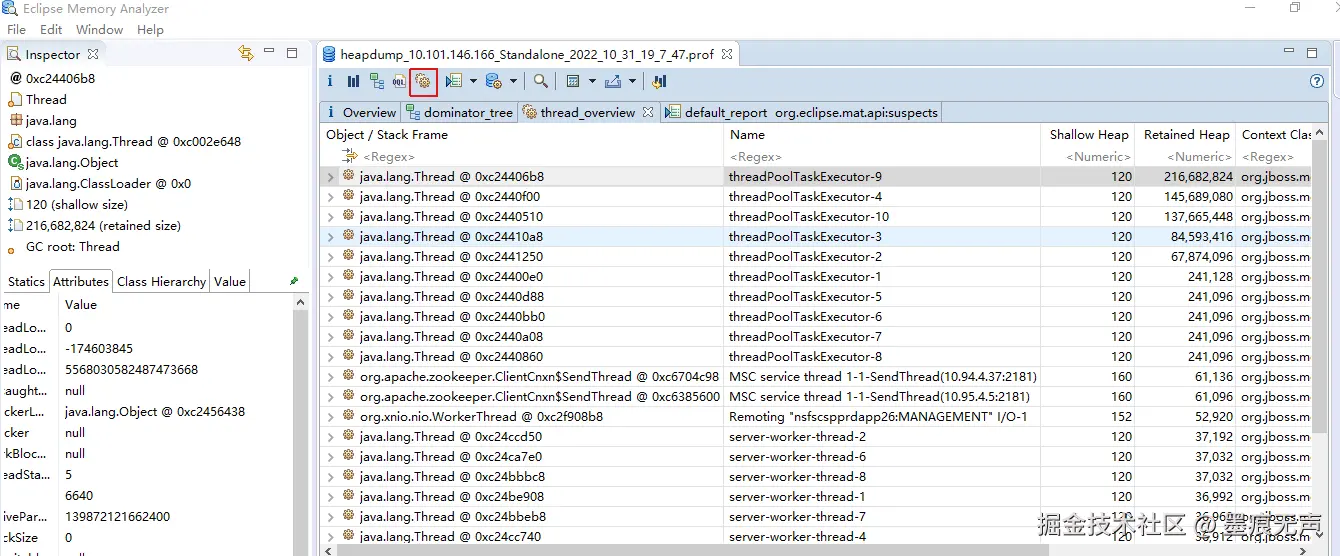Click the Retained Heap numeric filter field
This screenshot has width=1340, height=556.
1186,157
